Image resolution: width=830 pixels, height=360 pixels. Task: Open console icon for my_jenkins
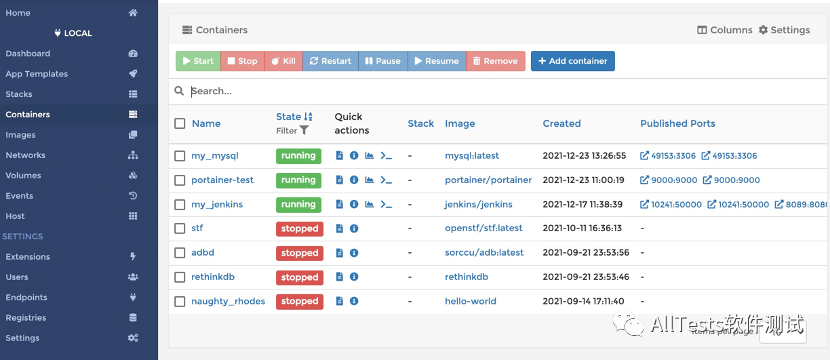[386, 204]
